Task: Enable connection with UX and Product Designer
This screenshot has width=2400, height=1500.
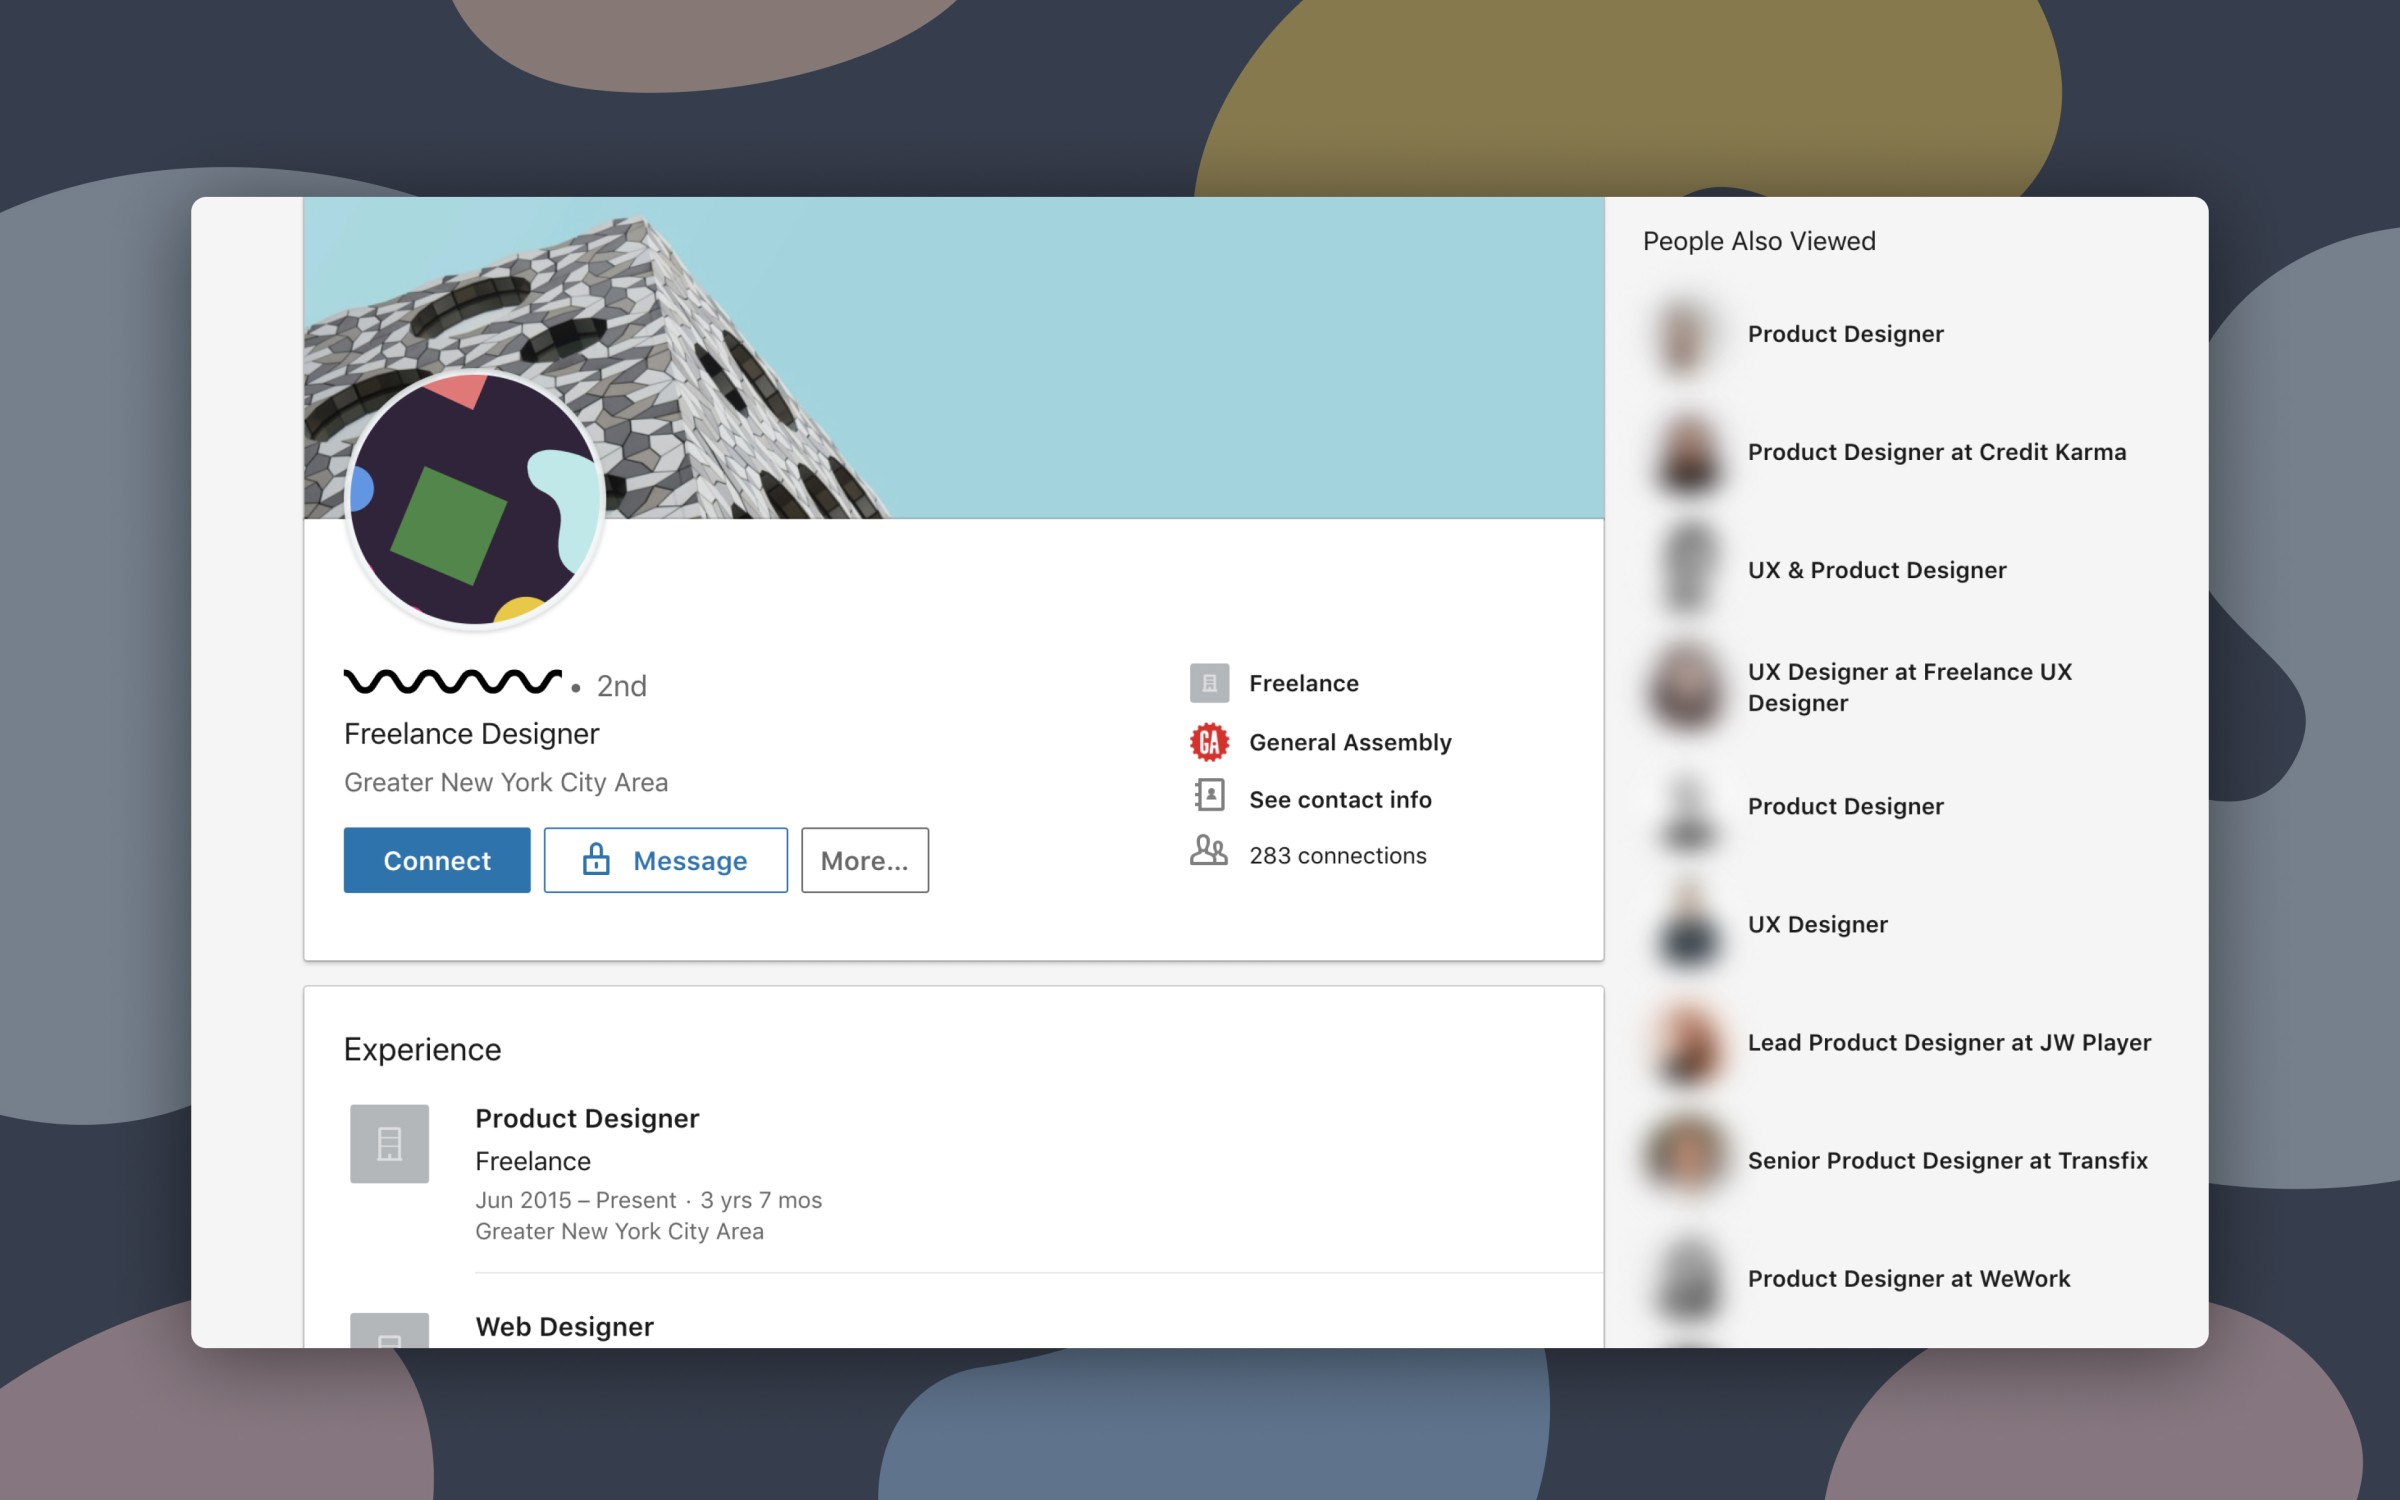Action: tap(1876, 569)
